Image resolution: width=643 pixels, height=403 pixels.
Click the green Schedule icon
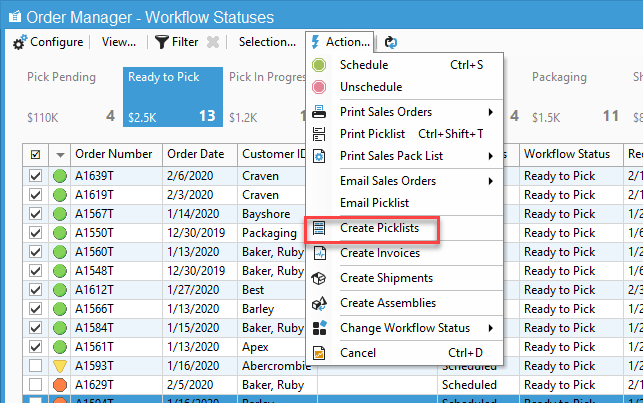click(319, 65)
